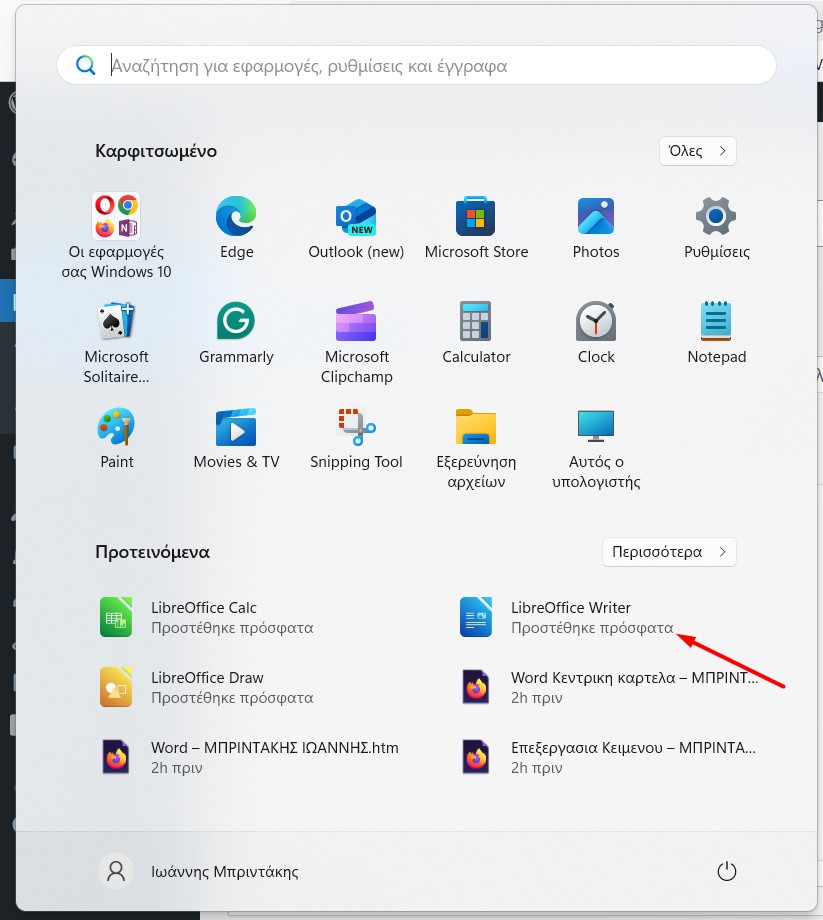Click the Outlook (new) label text
This screenshot has height=920, width=823.
click(x=356, y=252)
